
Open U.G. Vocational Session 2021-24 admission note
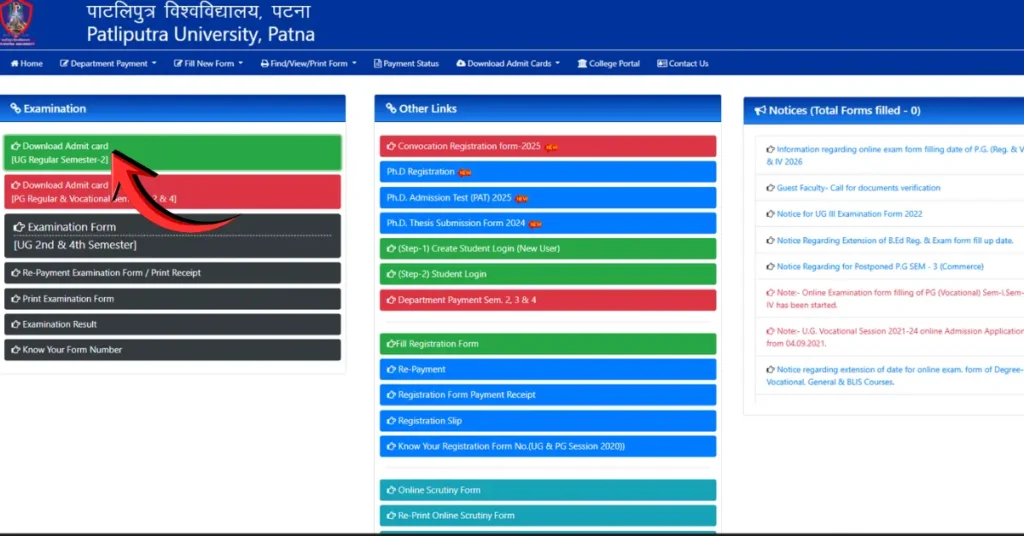(x=895, y=337)
